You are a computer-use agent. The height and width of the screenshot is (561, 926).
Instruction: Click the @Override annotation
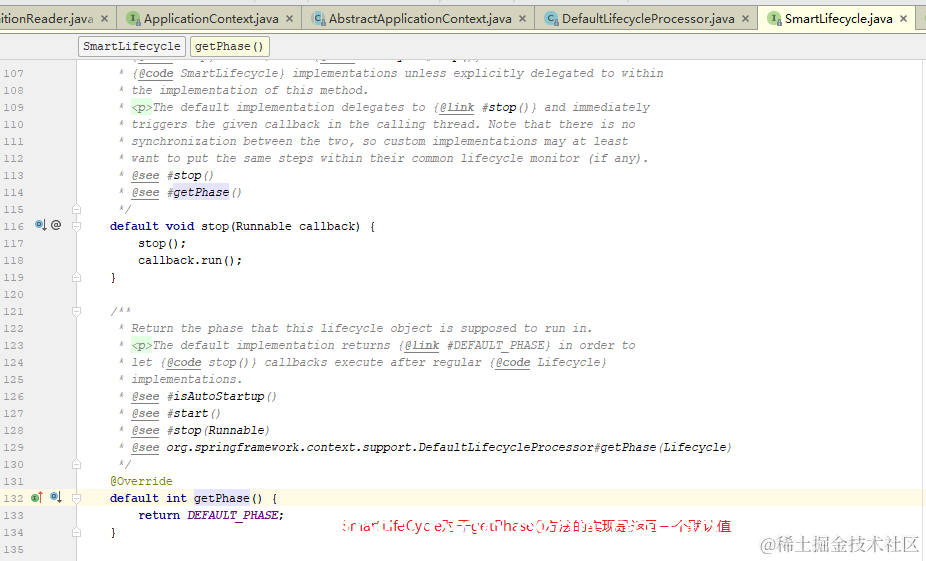point(141,481)
